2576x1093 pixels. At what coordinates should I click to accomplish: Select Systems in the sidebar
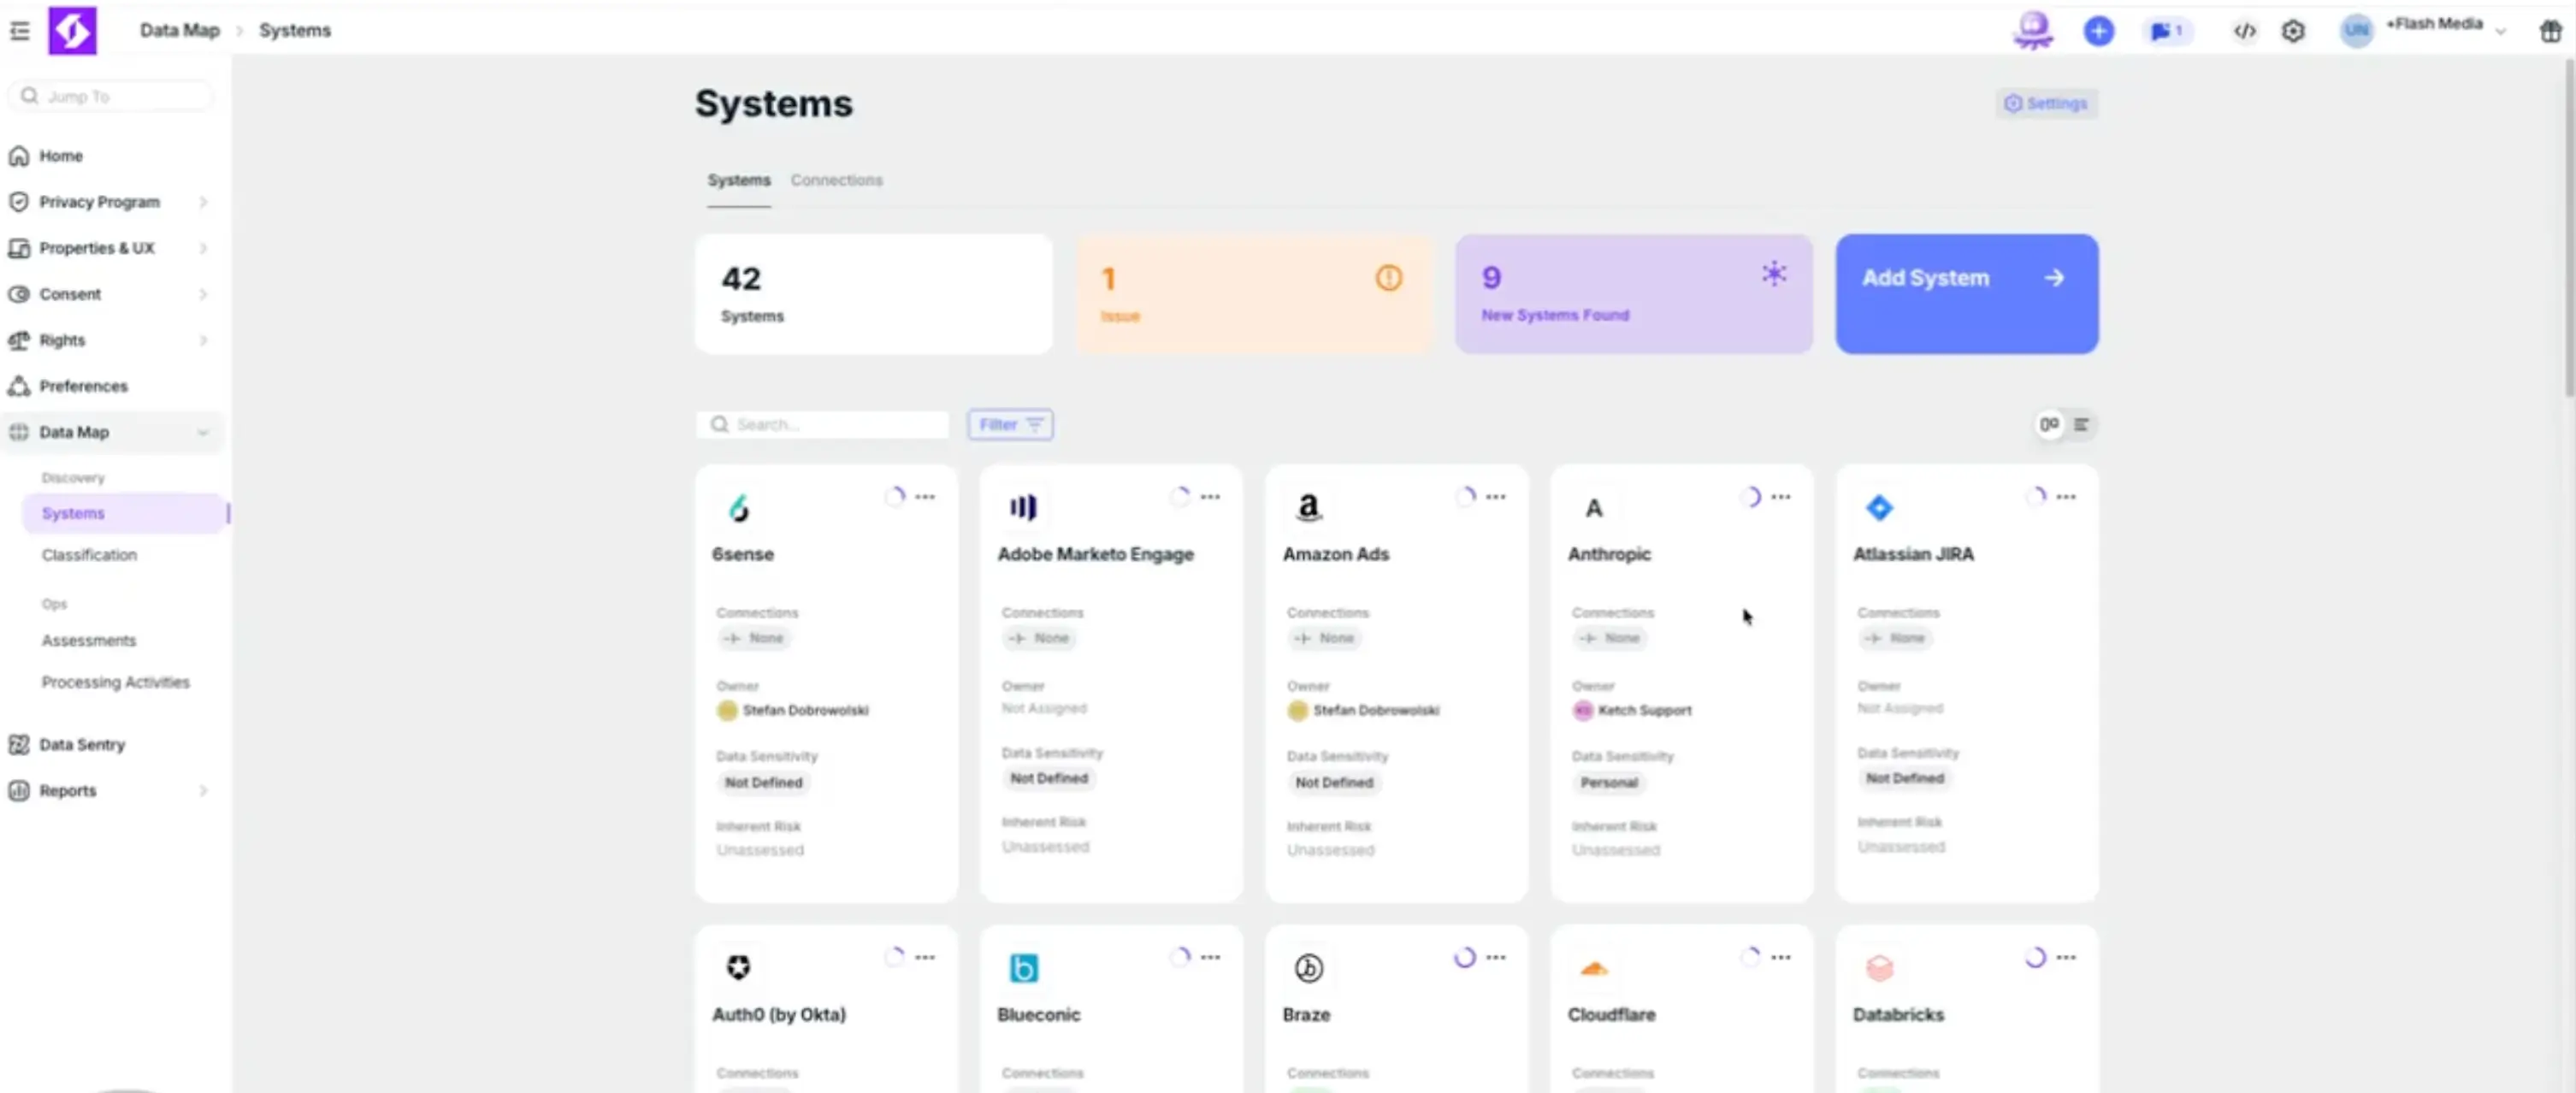(124, 513)
